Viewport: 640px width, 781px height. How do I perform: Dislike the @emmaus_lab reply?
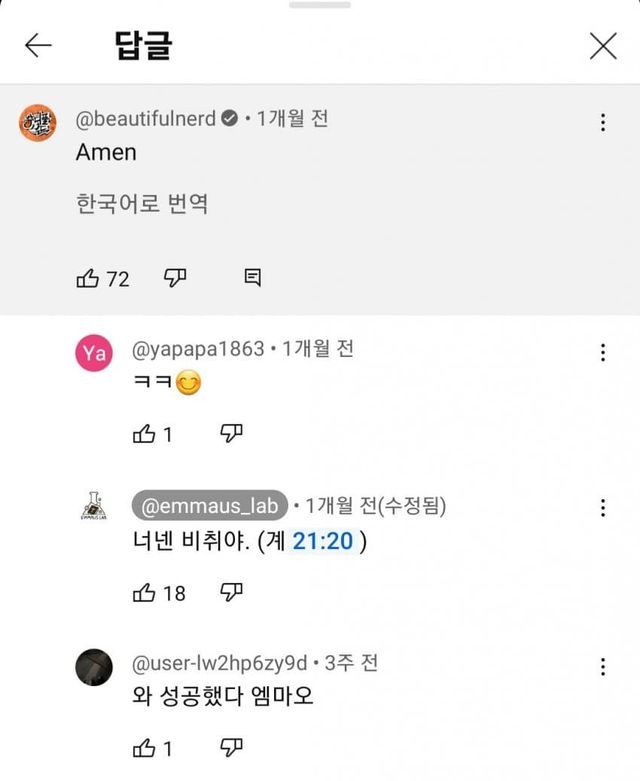232,593
